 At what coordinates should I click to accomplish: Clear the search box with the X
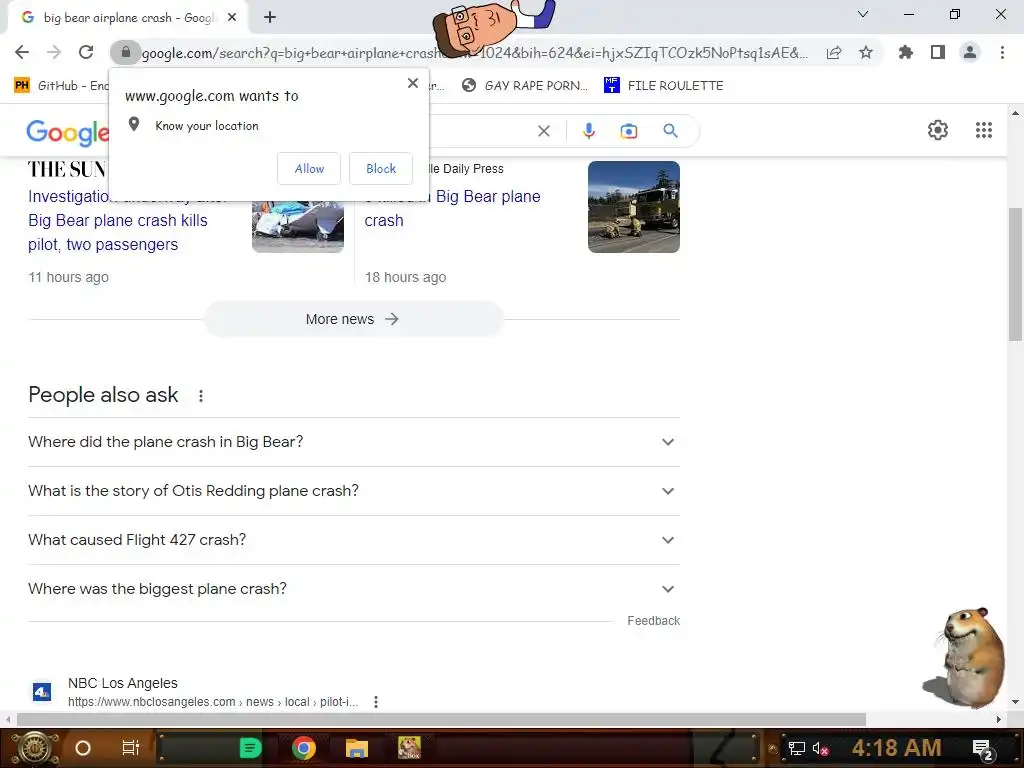click(543, 131)
